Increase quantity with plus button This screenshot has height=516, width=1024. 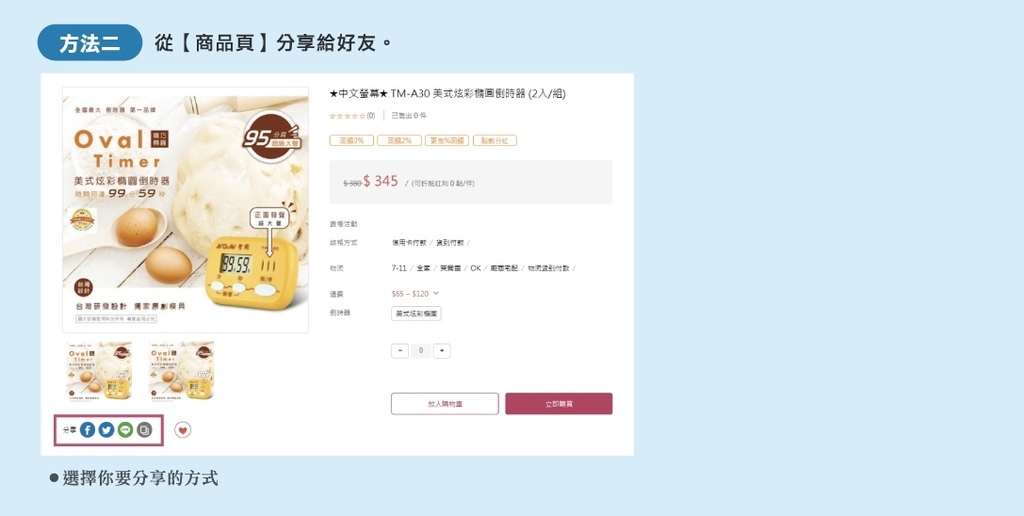coord(441,351)
